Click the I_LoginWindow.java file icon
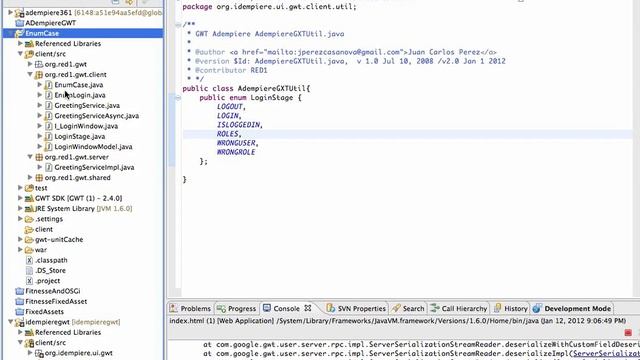Viewport: 640px width, 360px height. pyautogui.click(x=49, y=126)
